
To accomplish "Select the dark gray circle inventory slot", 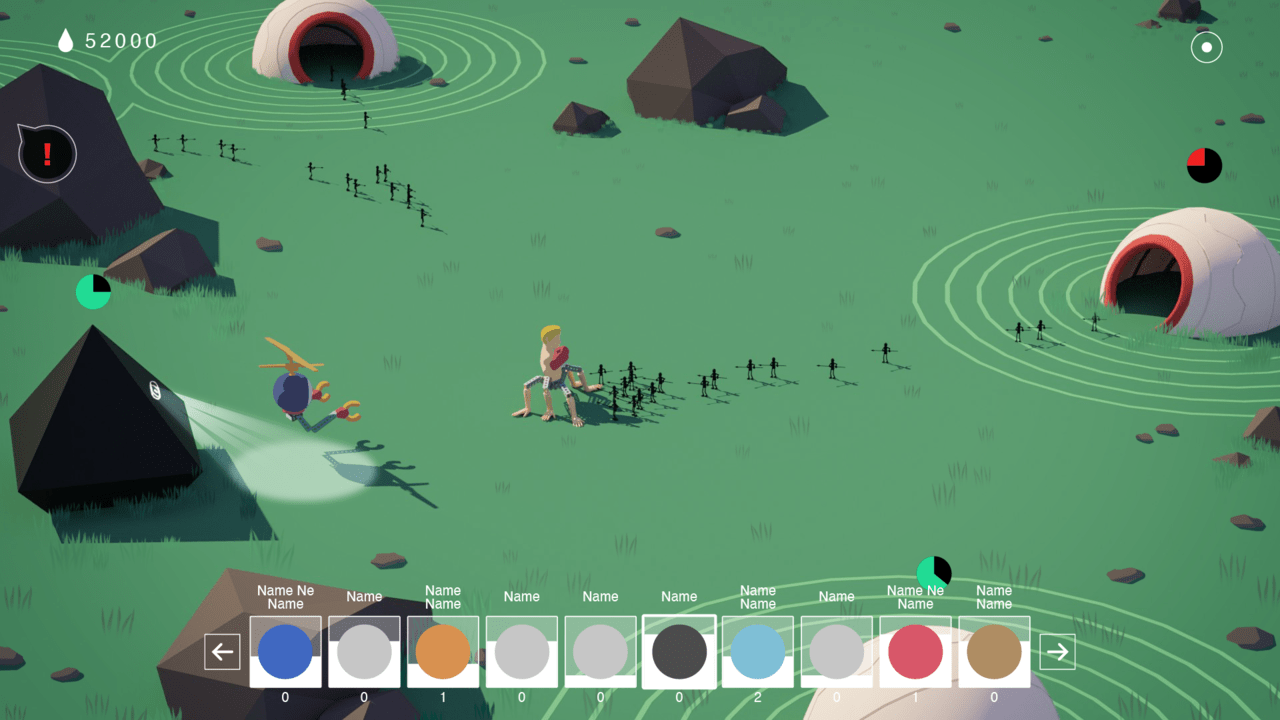I will coord(680,652).
